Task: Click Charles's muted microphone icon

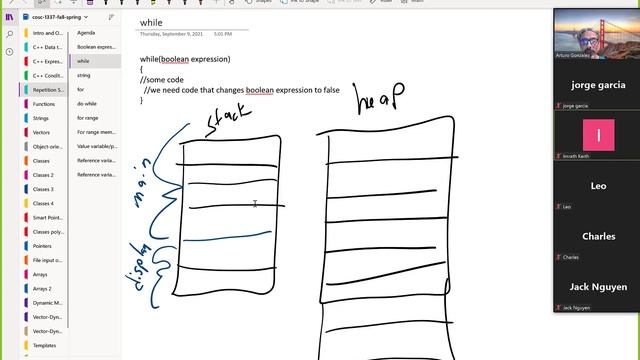Action: click(558, 257)
